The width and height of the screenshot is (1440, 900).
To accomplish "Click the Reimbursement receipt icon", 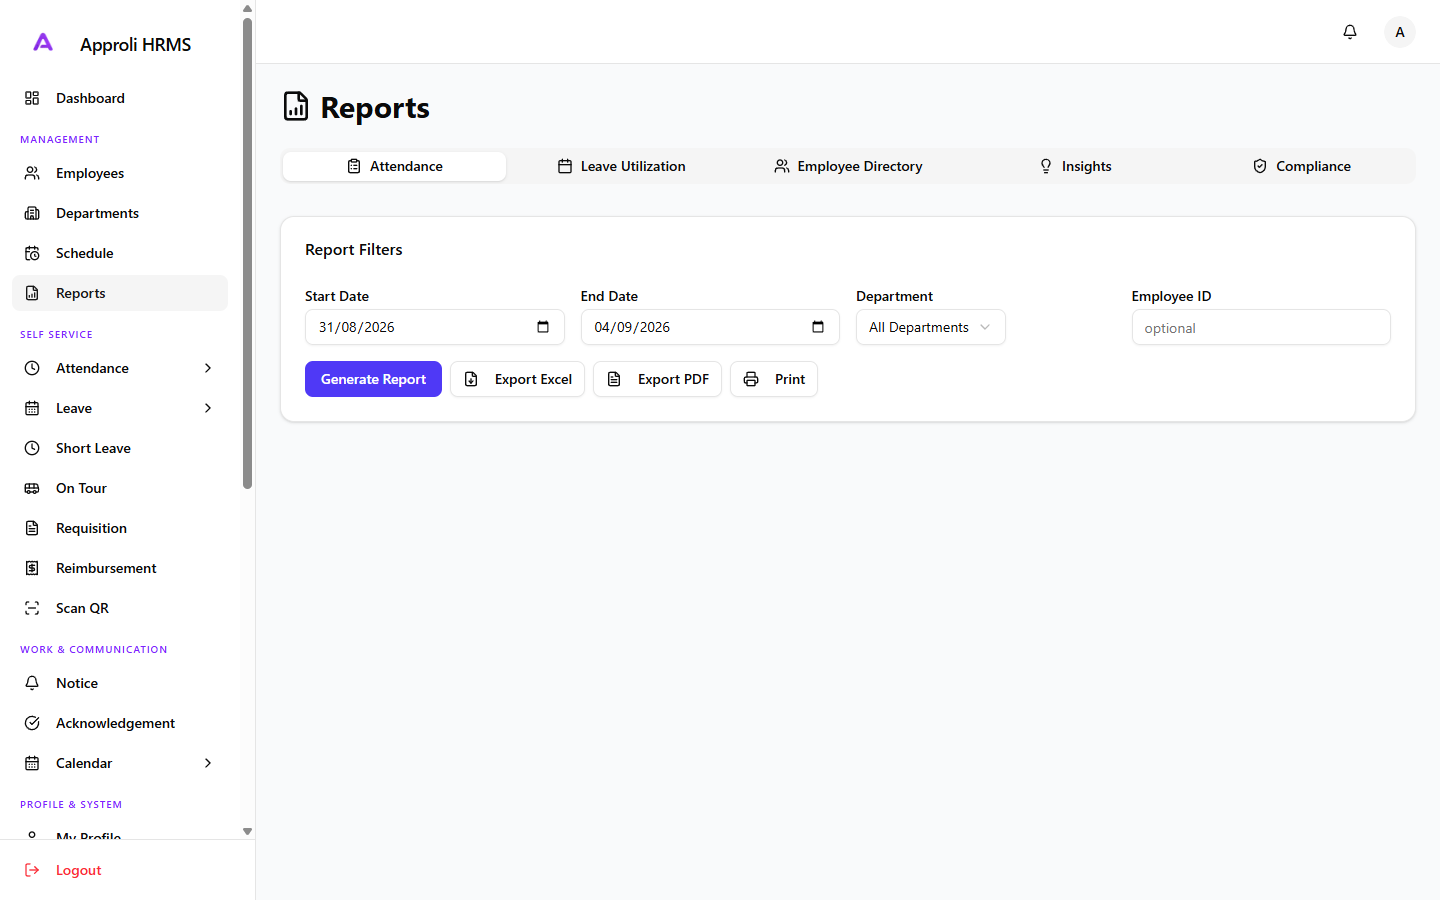I will click(32, 568).
